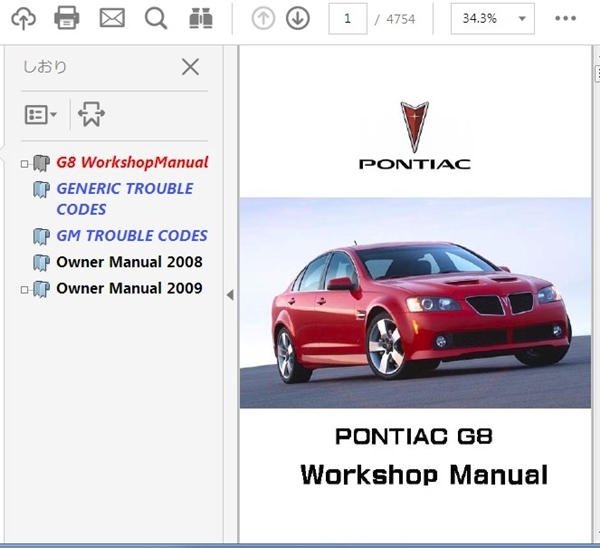The width and height of the screenshot is (600, 548).
Task: Click GENERIC TROUBLE CODES bookmark icon
Action: coord(41,189)
